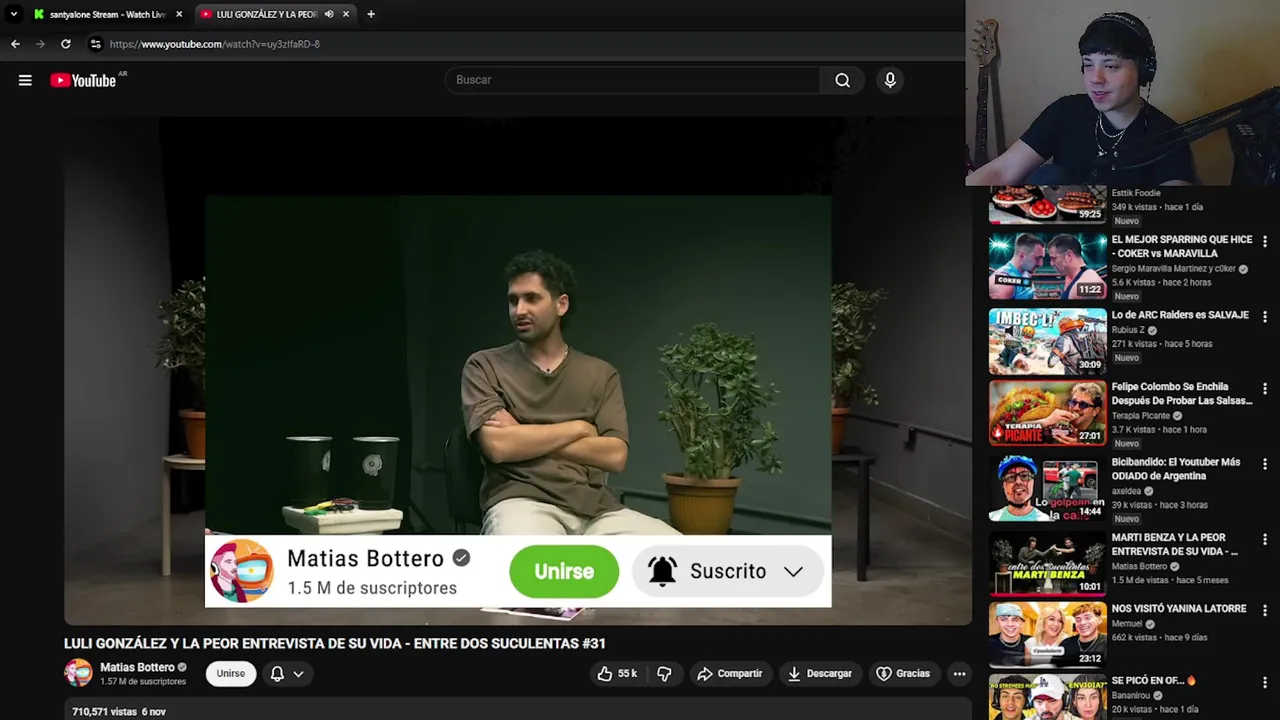Dislike the video with thumbs down
This screenshot has height=720, width=1280.
click(664, 674)
